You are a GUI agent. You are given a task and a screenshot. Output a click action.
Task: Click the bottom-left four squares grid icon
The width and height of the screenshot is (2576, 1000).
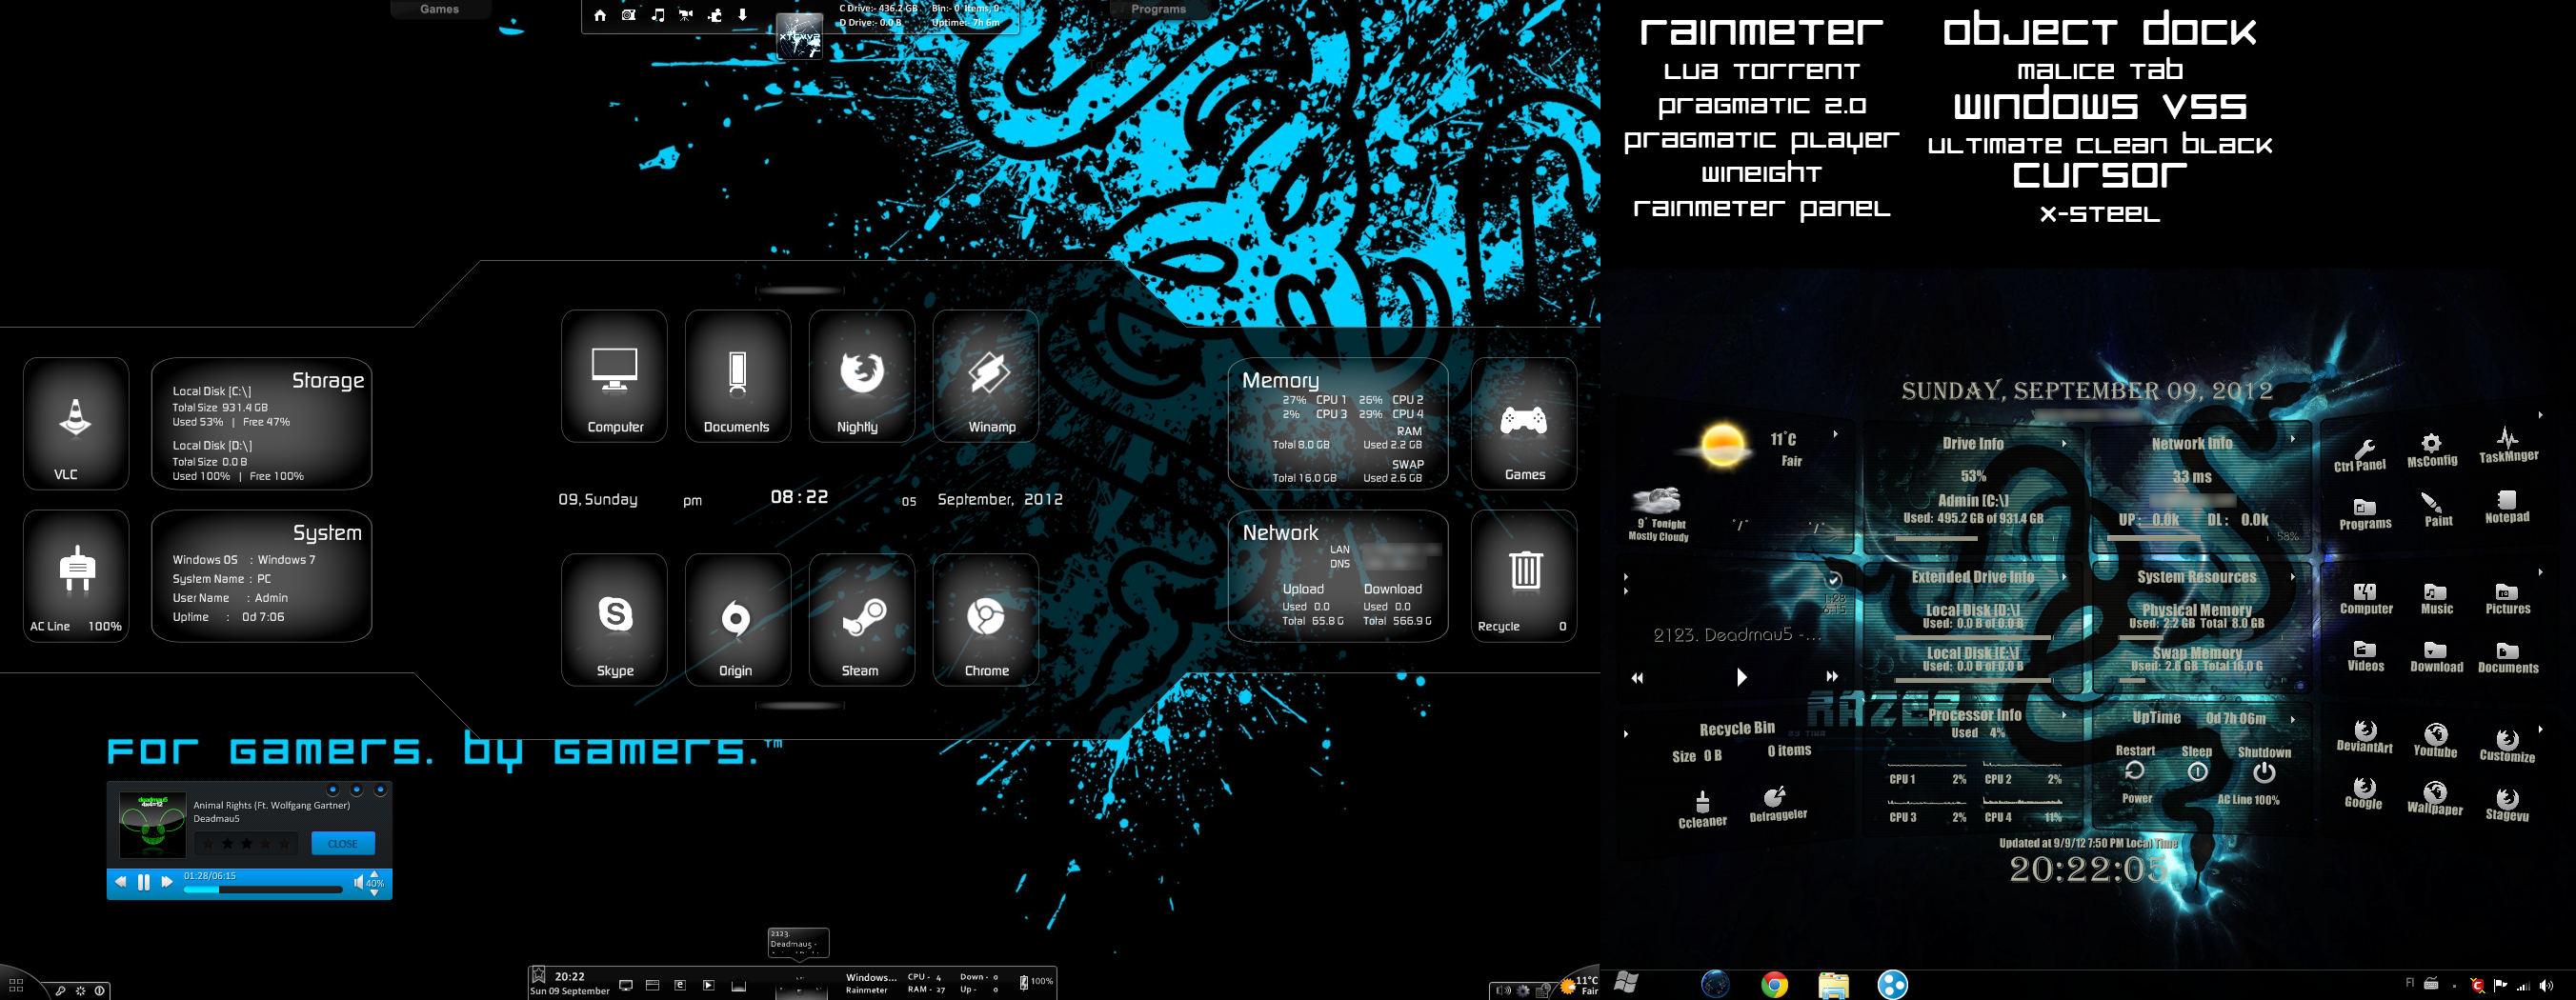[16, 985]
